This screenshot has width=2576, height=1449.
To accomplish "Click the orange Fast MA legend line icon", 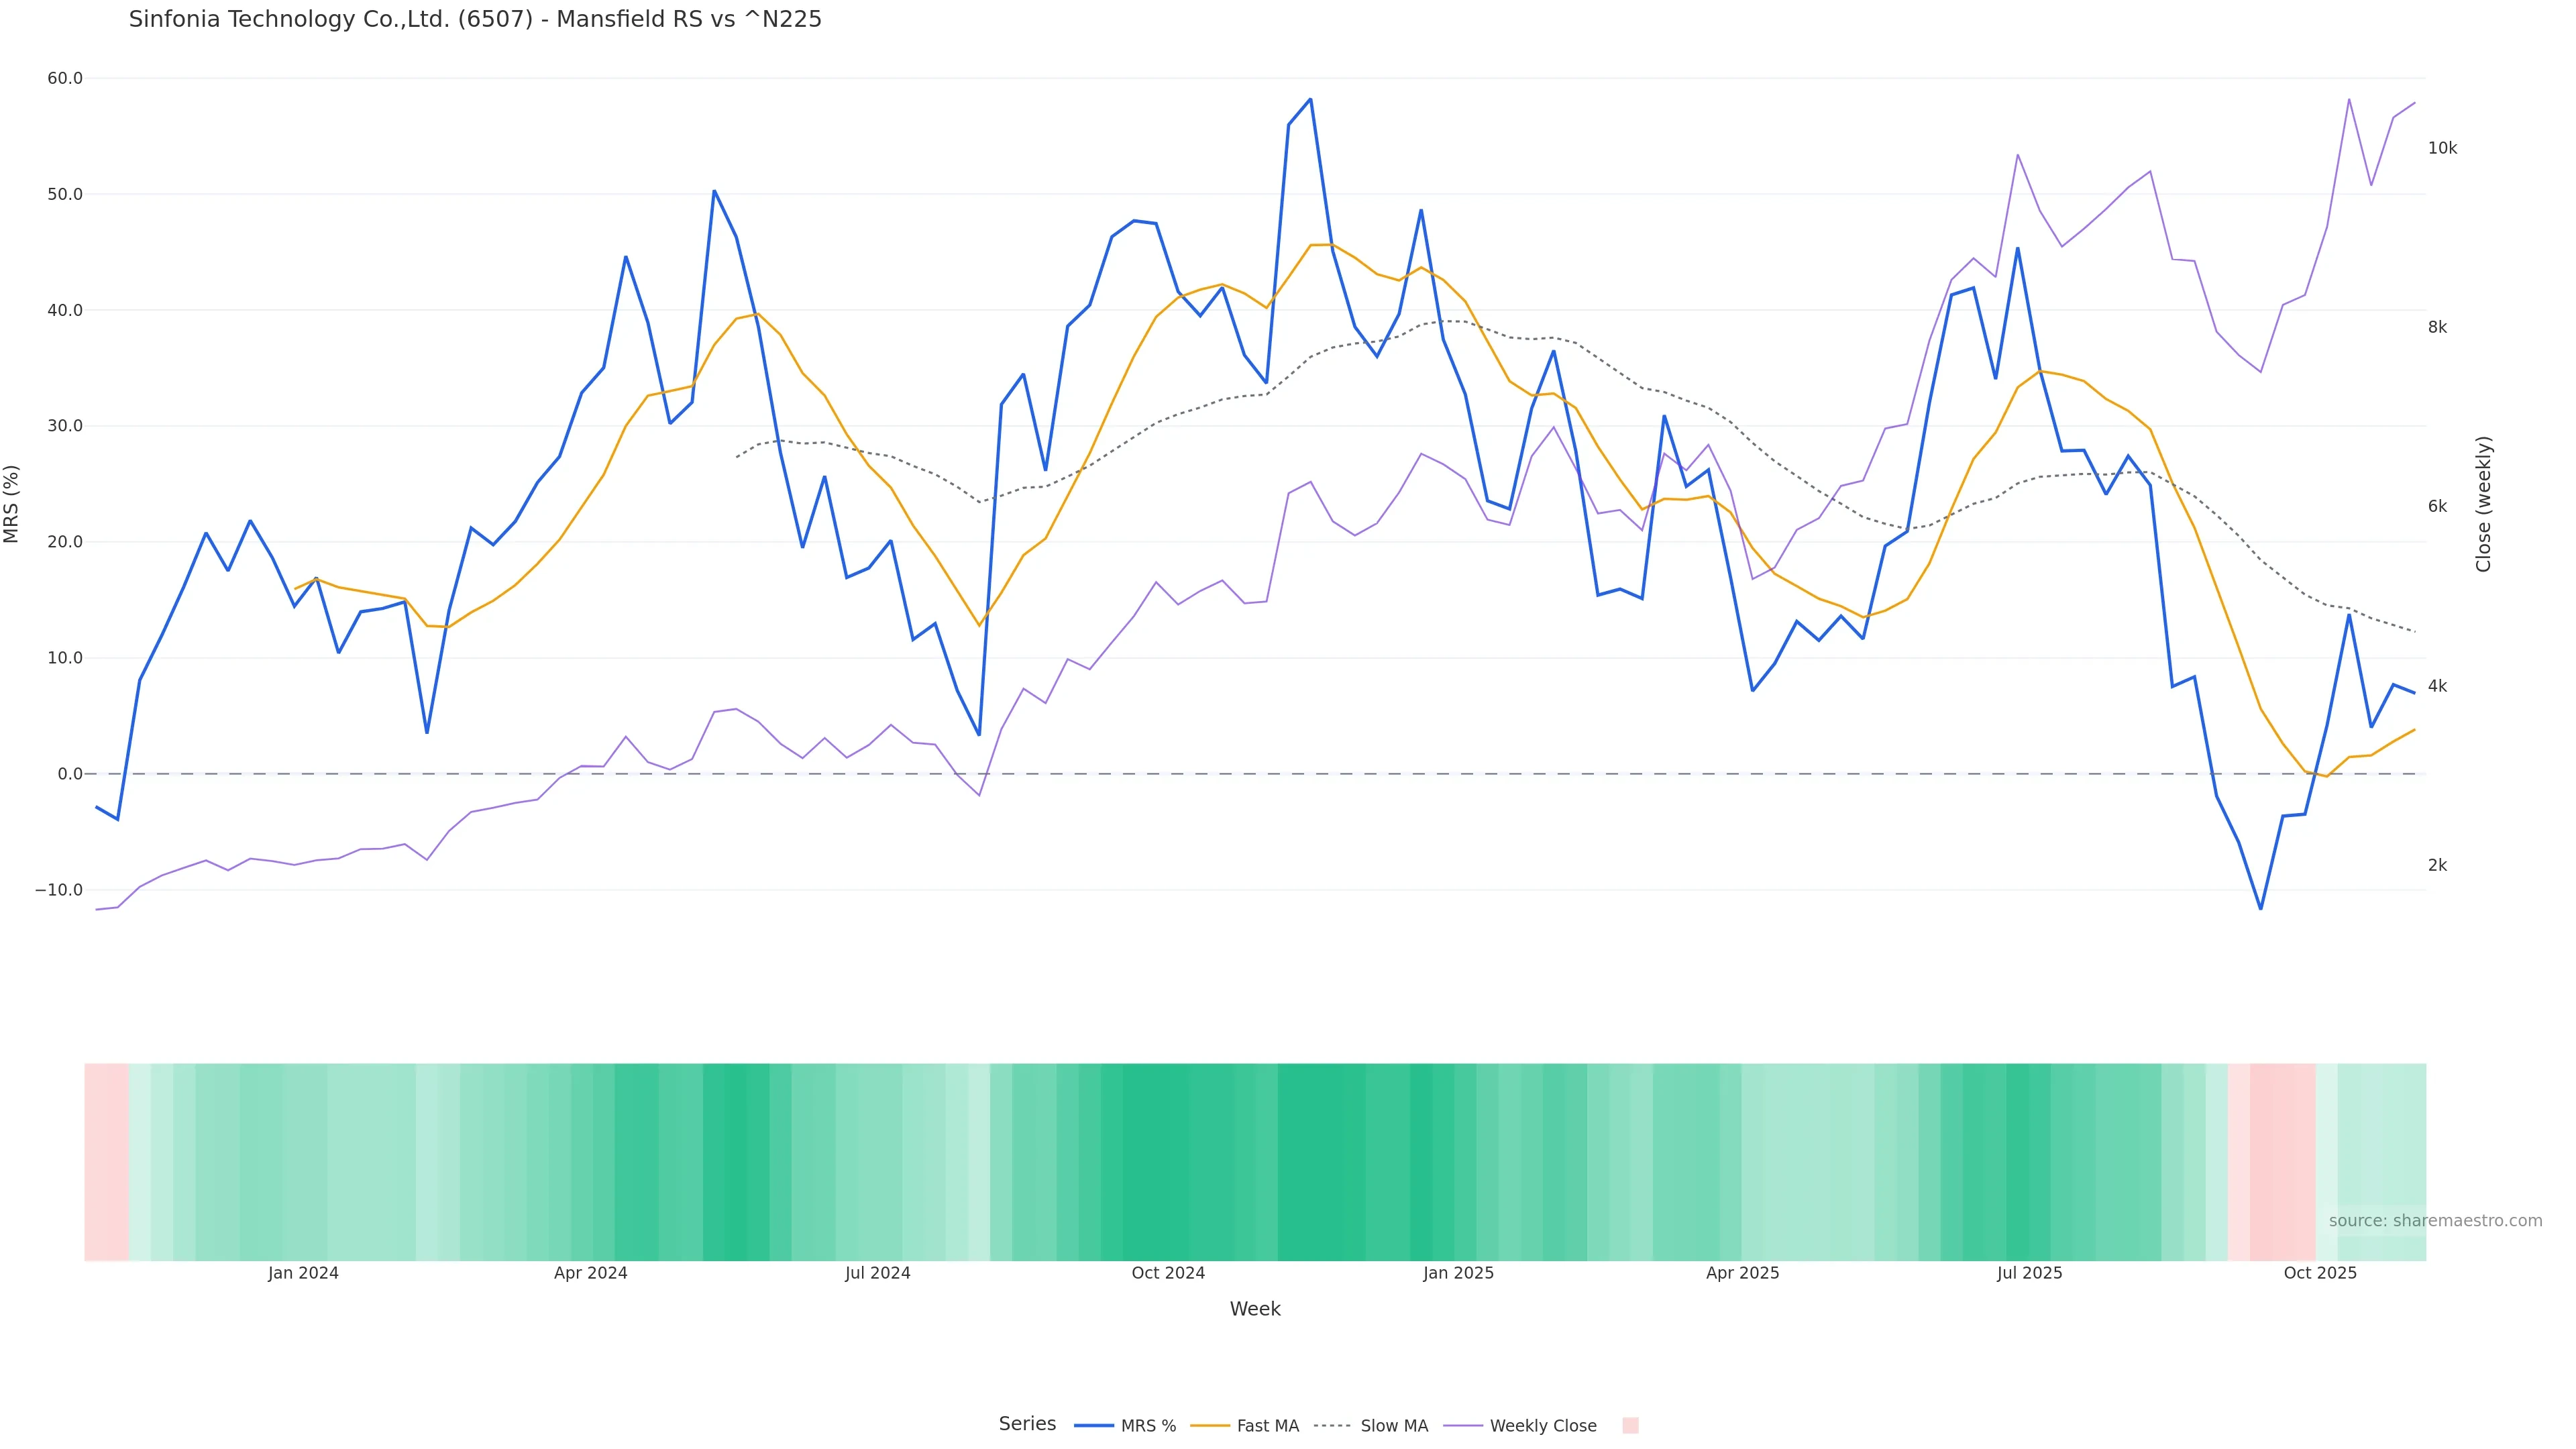I will point(1210,1425).
